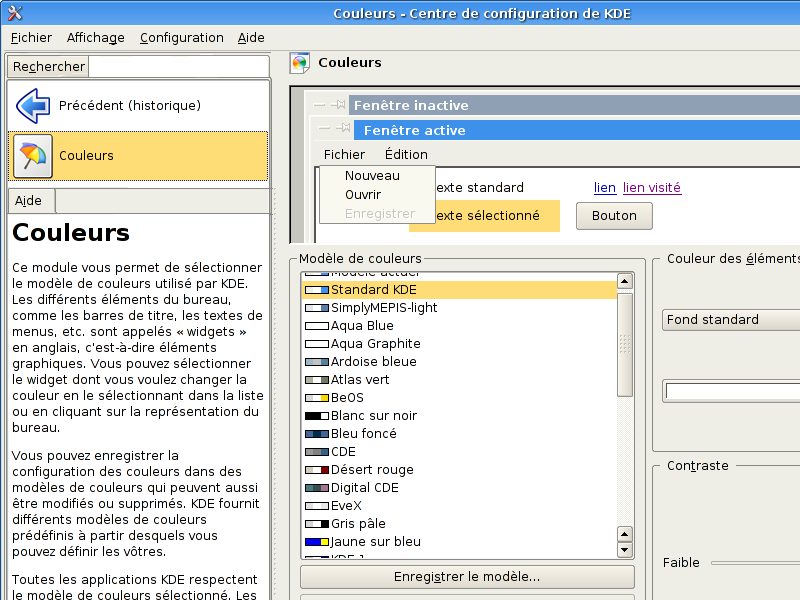Click the Blanc sur noir preview icon
The image size is (800, 600).
[x=317, y=416]
